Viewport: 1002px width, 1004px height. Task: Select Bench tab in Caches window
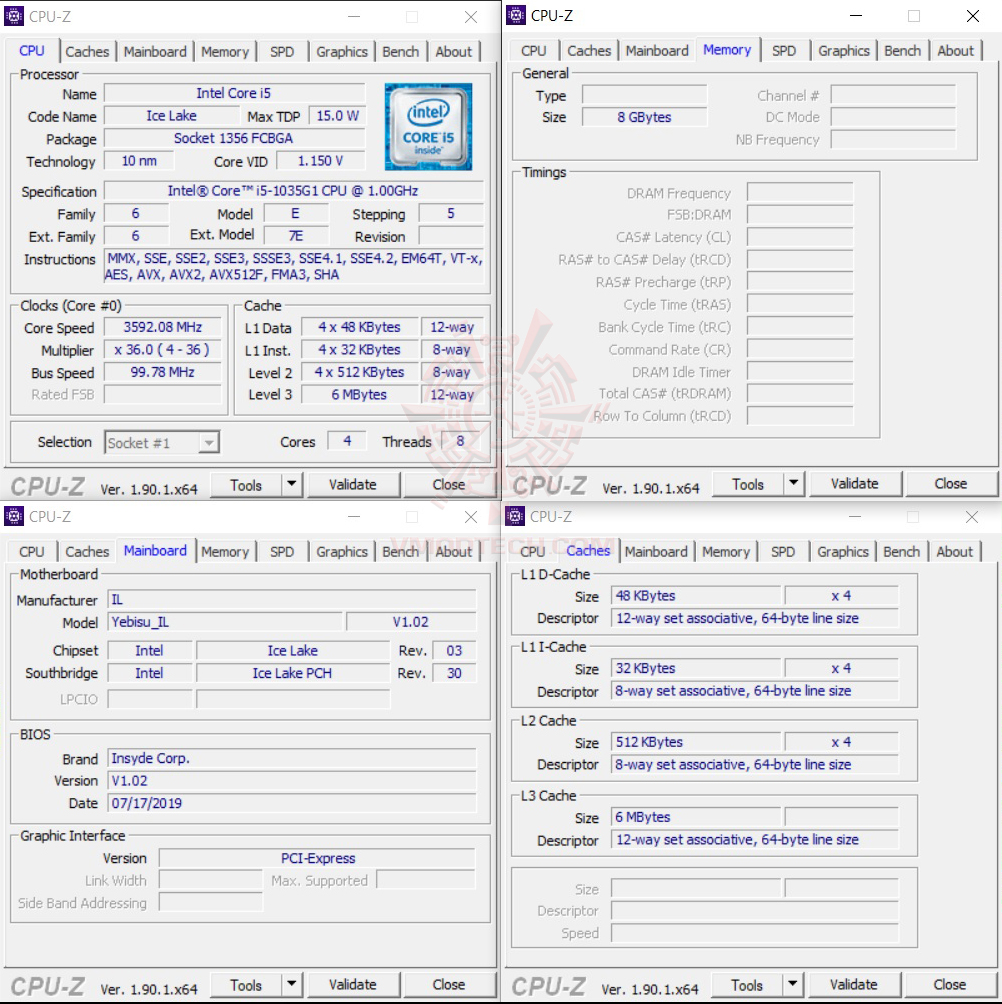click(901, 551)
